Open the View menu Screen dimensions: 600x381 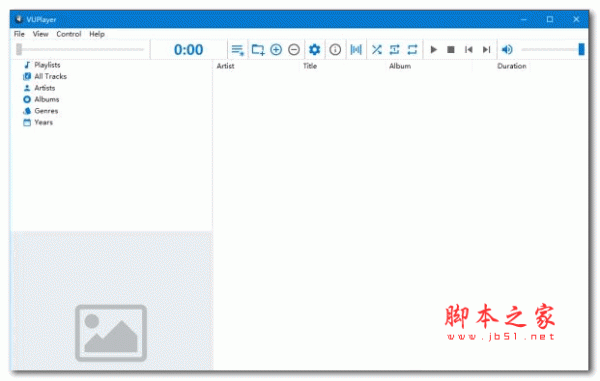41,34
